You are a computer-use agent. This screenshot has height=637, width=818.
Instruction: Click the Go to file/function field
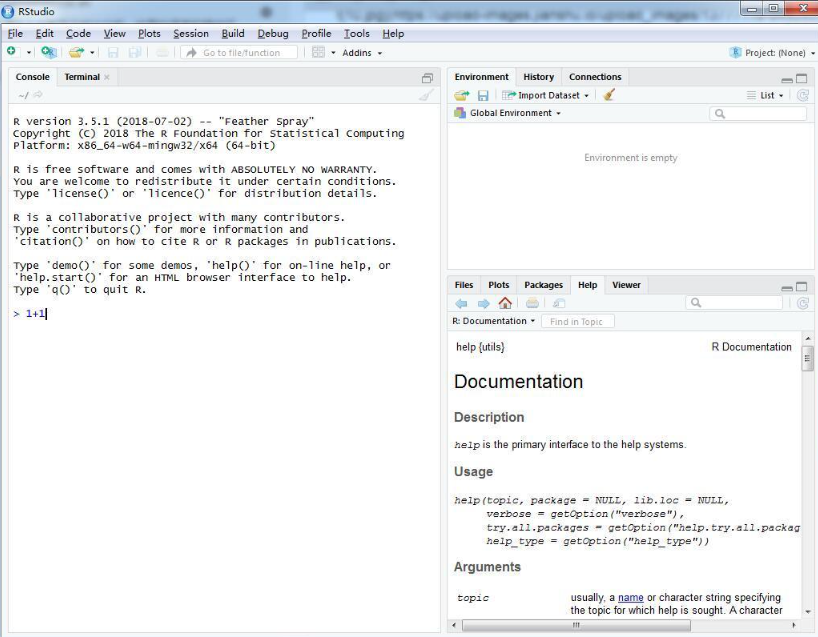(x=239, y=53)
